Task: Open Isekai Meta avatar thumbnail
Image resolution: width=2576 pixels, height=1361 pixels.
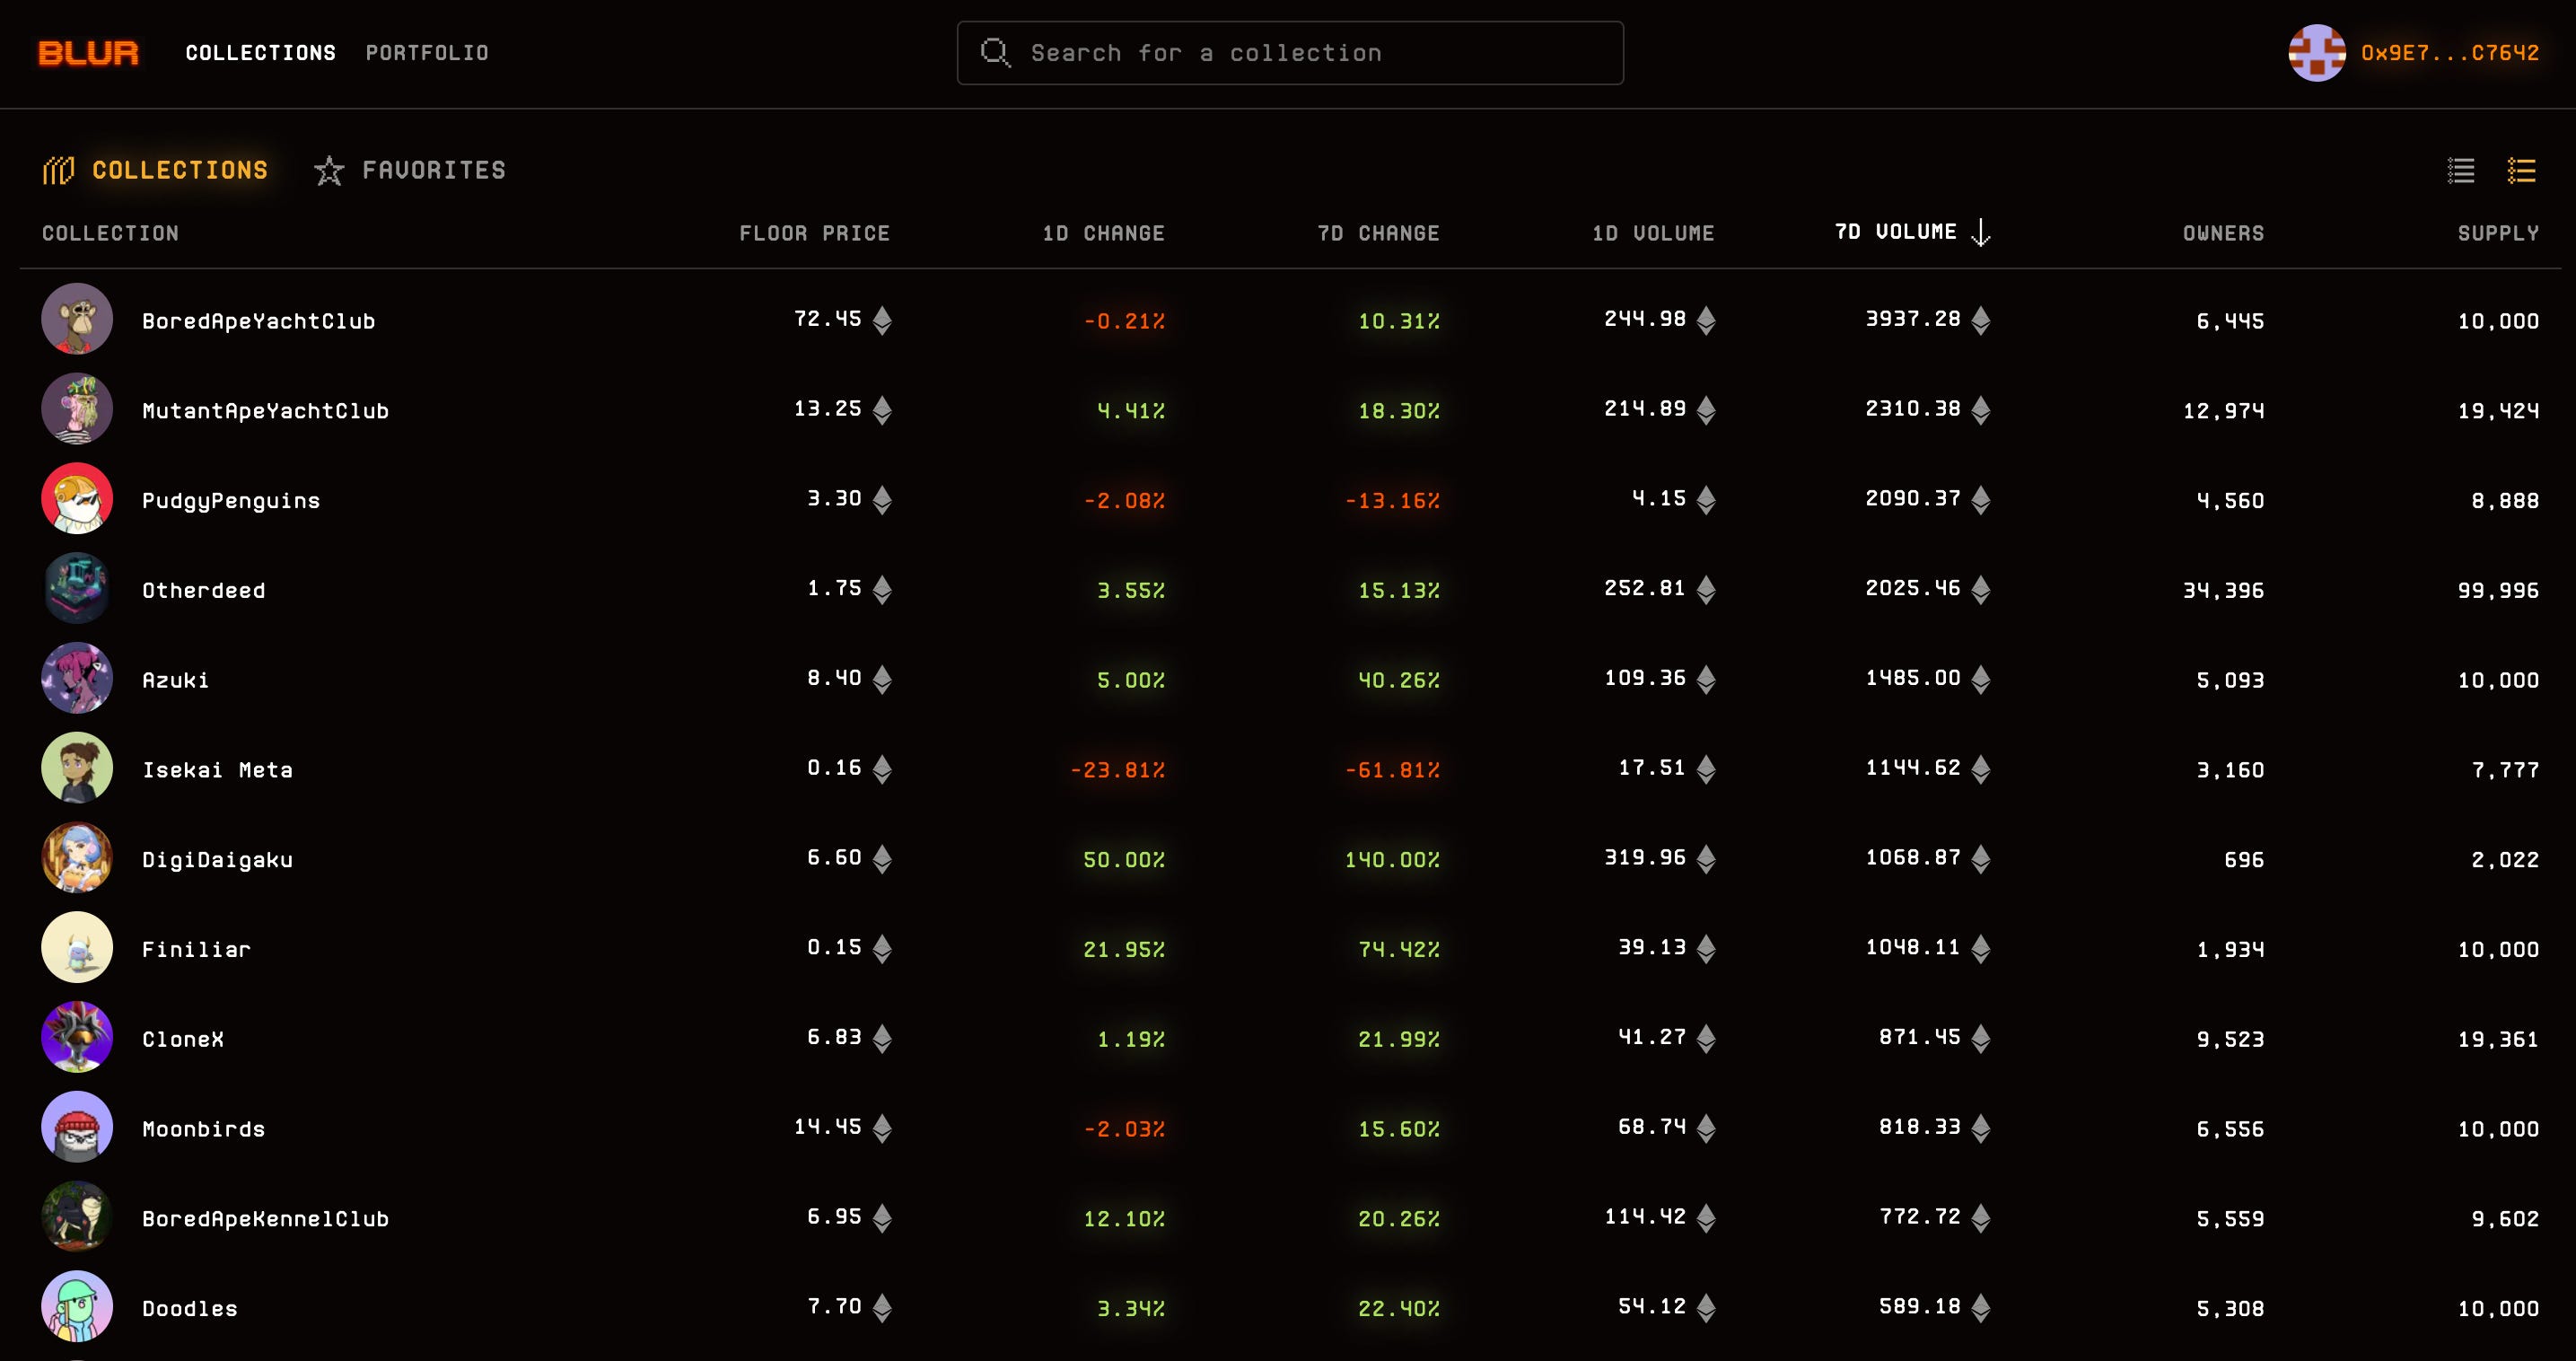Action: pyautogui.click(x=77, y=768)
